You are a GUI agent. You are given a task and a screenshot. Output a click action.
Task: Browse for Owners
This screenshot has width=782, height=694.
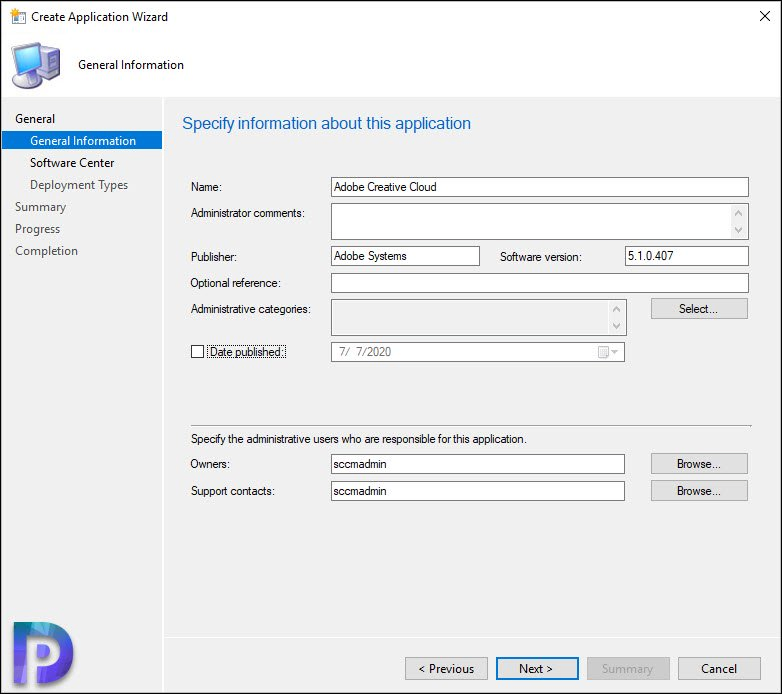point(699,464)
